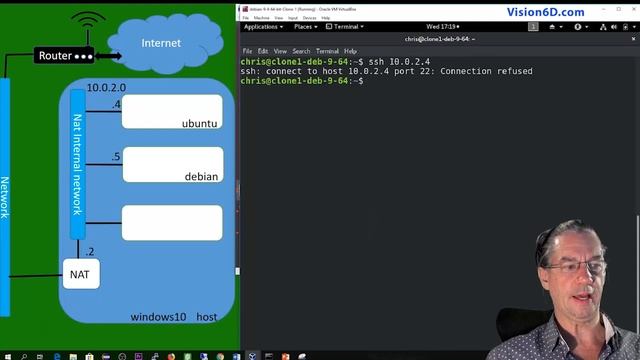This screenshot has height=360, width=640.
Task: Open the GNOME Places menu
Action: (x=306, y=27)
